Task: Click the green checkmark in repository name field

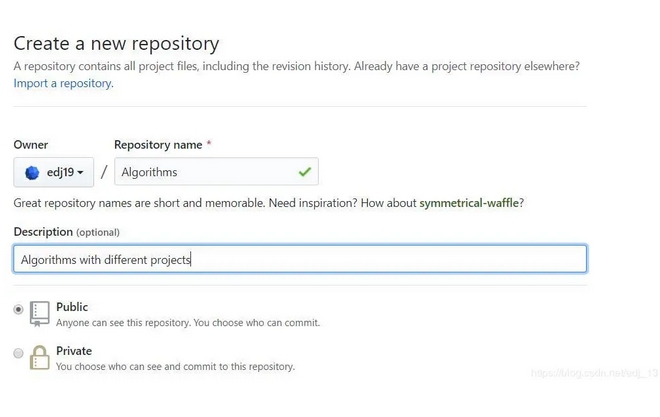Action: coord(305,172)
